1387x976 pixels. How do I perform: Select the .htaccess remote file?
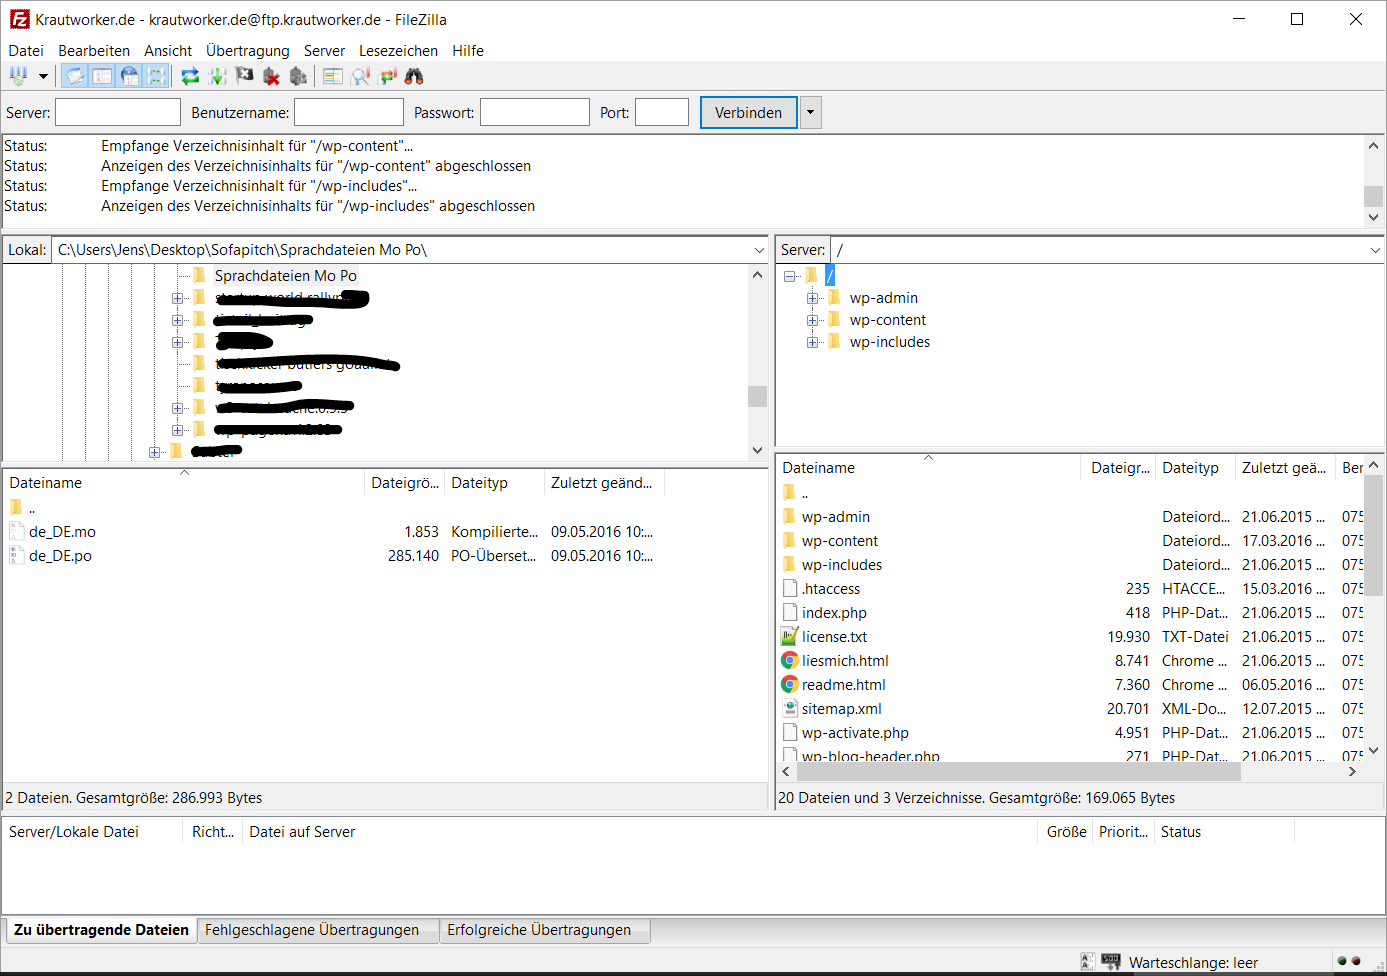point(831,589)
